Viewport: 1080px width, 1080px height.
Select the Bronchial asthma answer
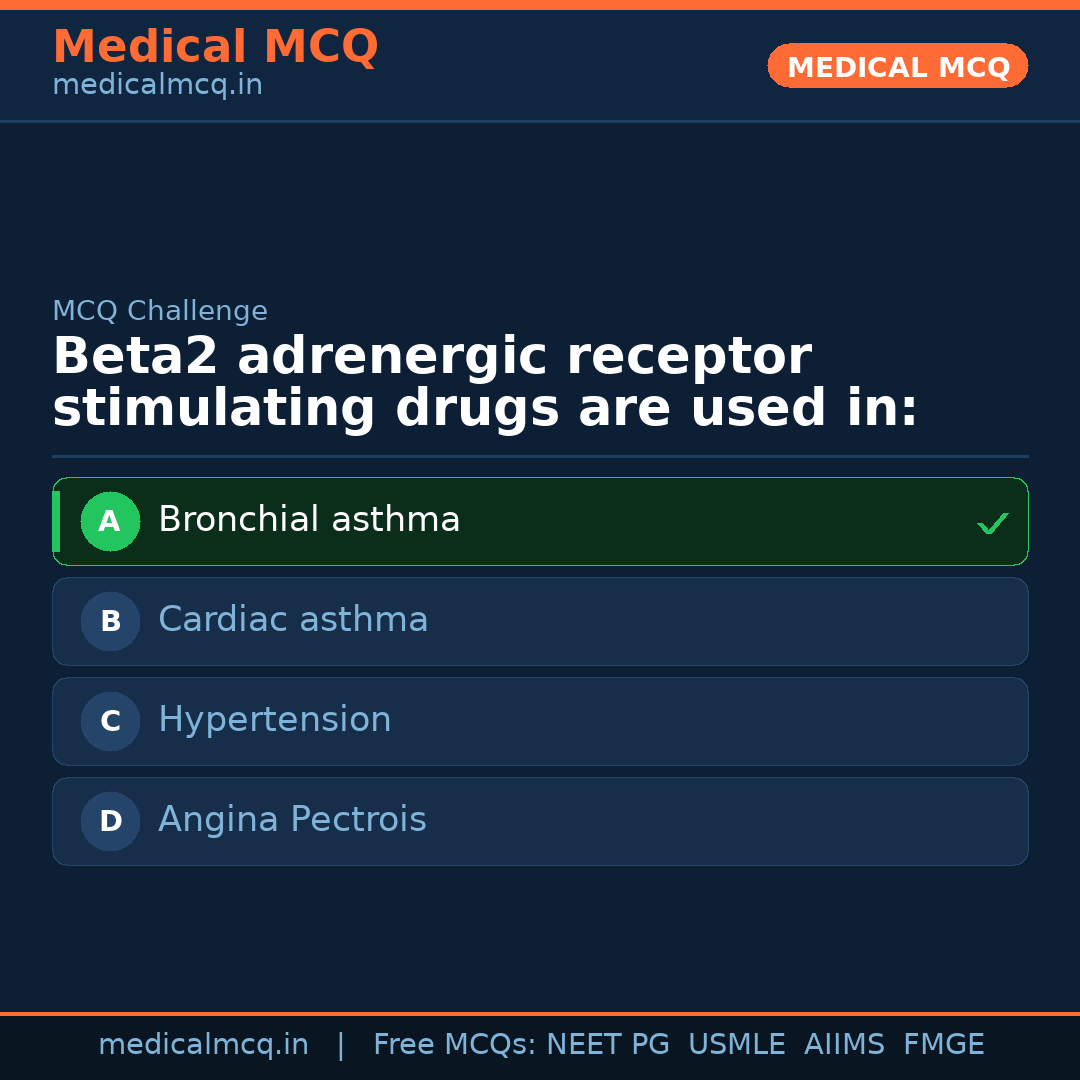click(309, 520)
